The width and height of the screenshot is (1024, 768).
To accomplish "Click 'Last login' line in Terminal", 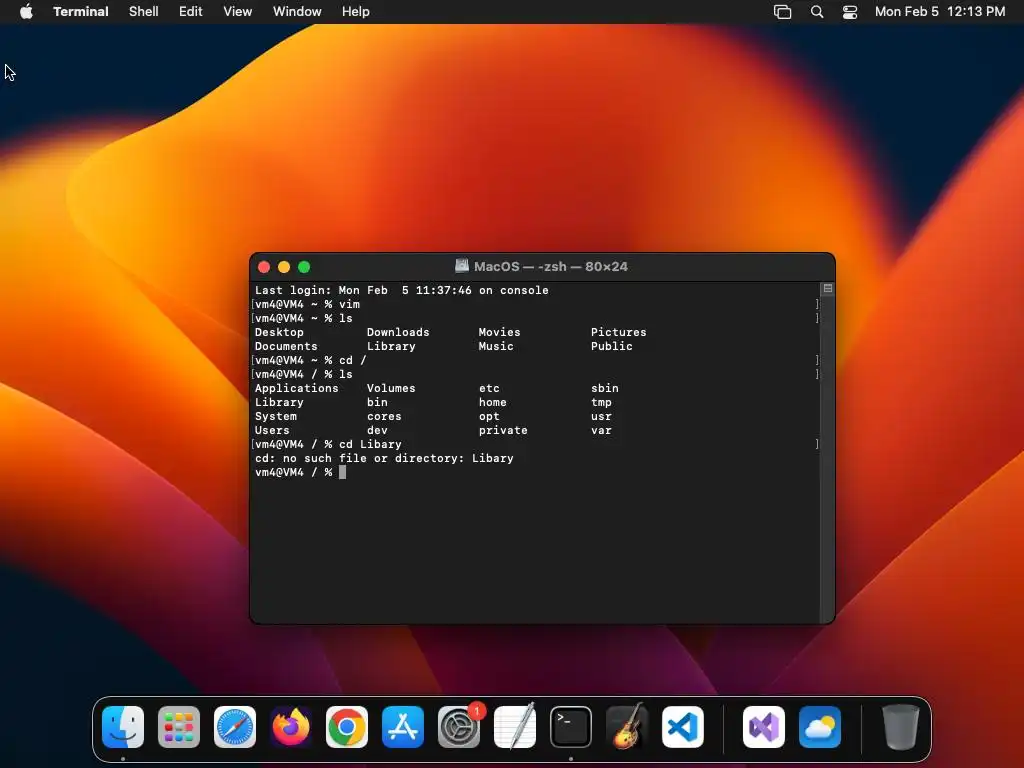I will [x=402, y=290].
